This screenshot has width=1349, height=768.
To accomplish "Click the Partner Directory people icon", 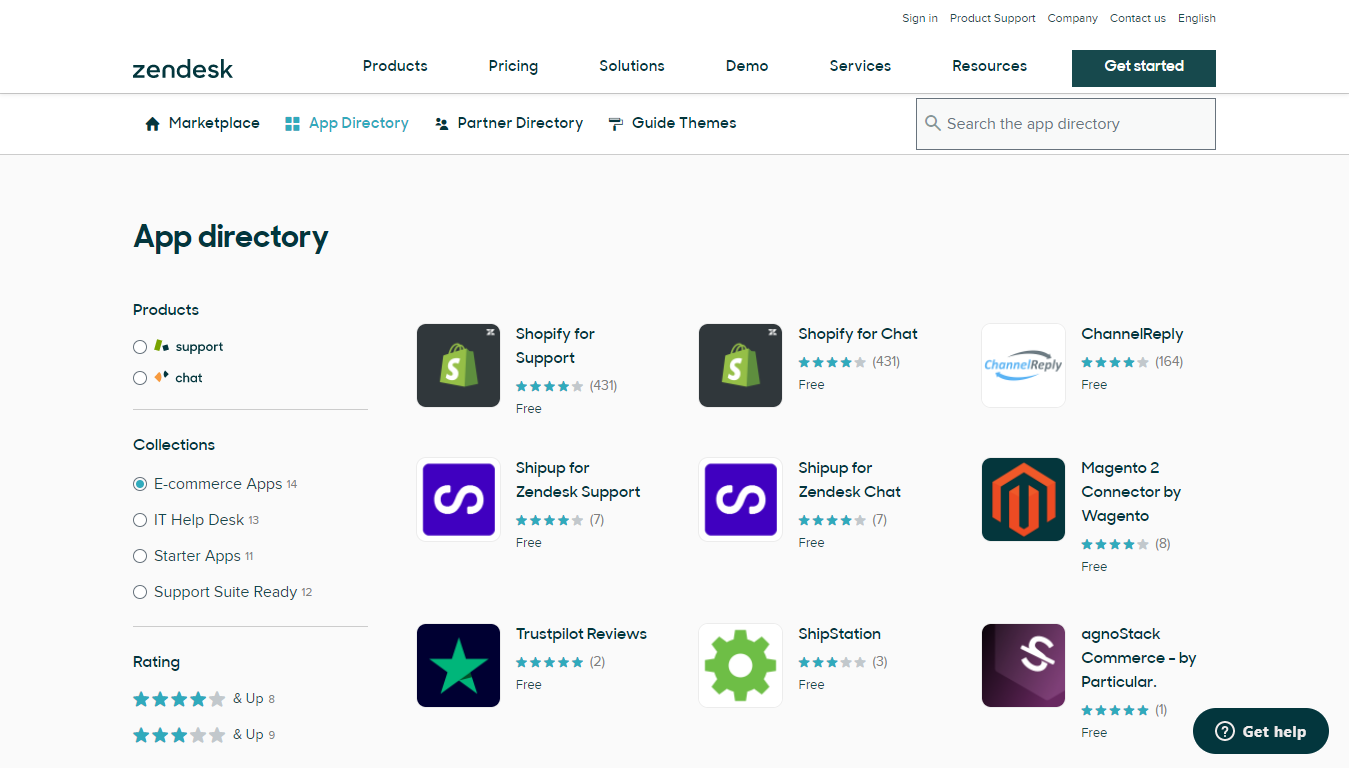I will 441,124.
